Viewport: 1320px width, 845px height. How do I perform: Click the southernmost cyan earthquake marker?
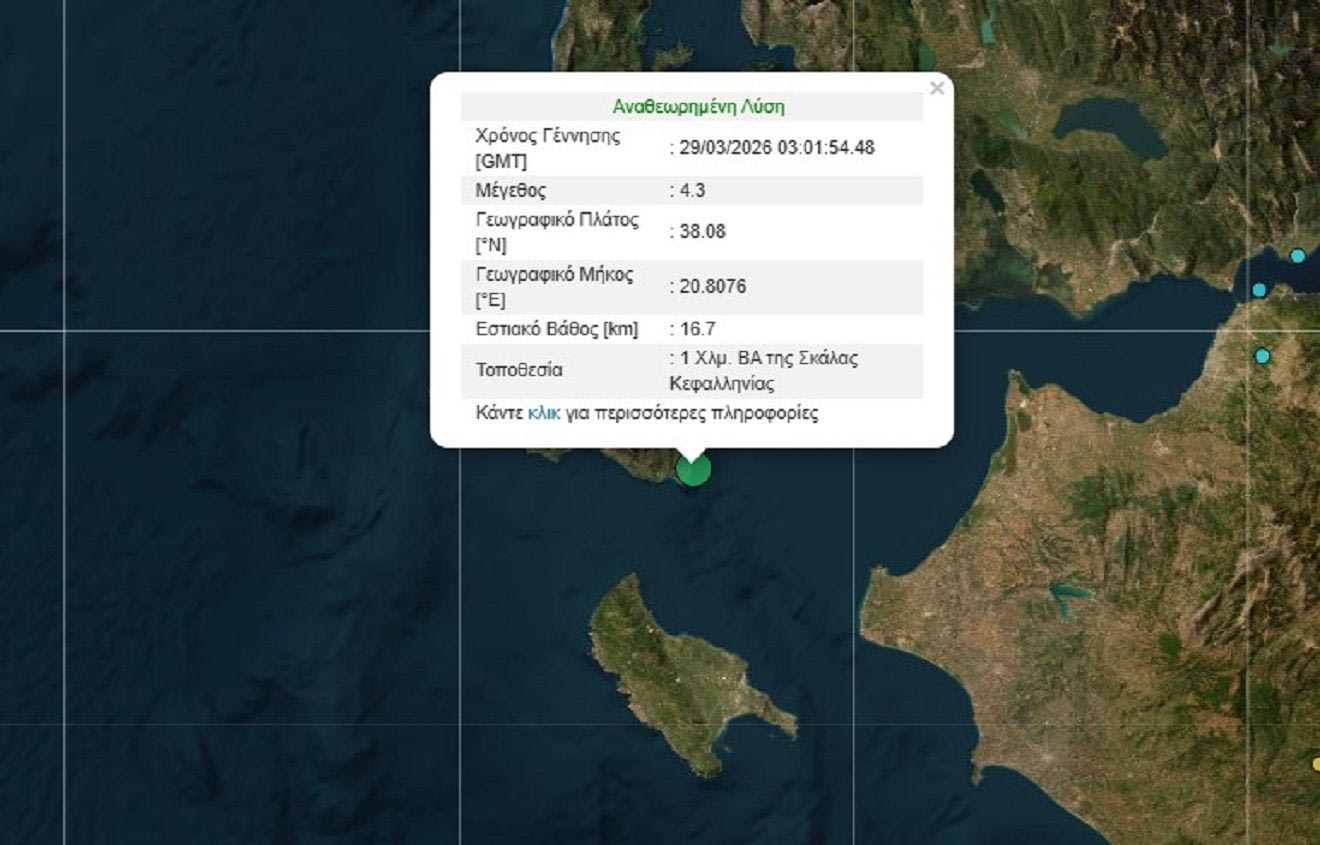[x=1263, y=356]
